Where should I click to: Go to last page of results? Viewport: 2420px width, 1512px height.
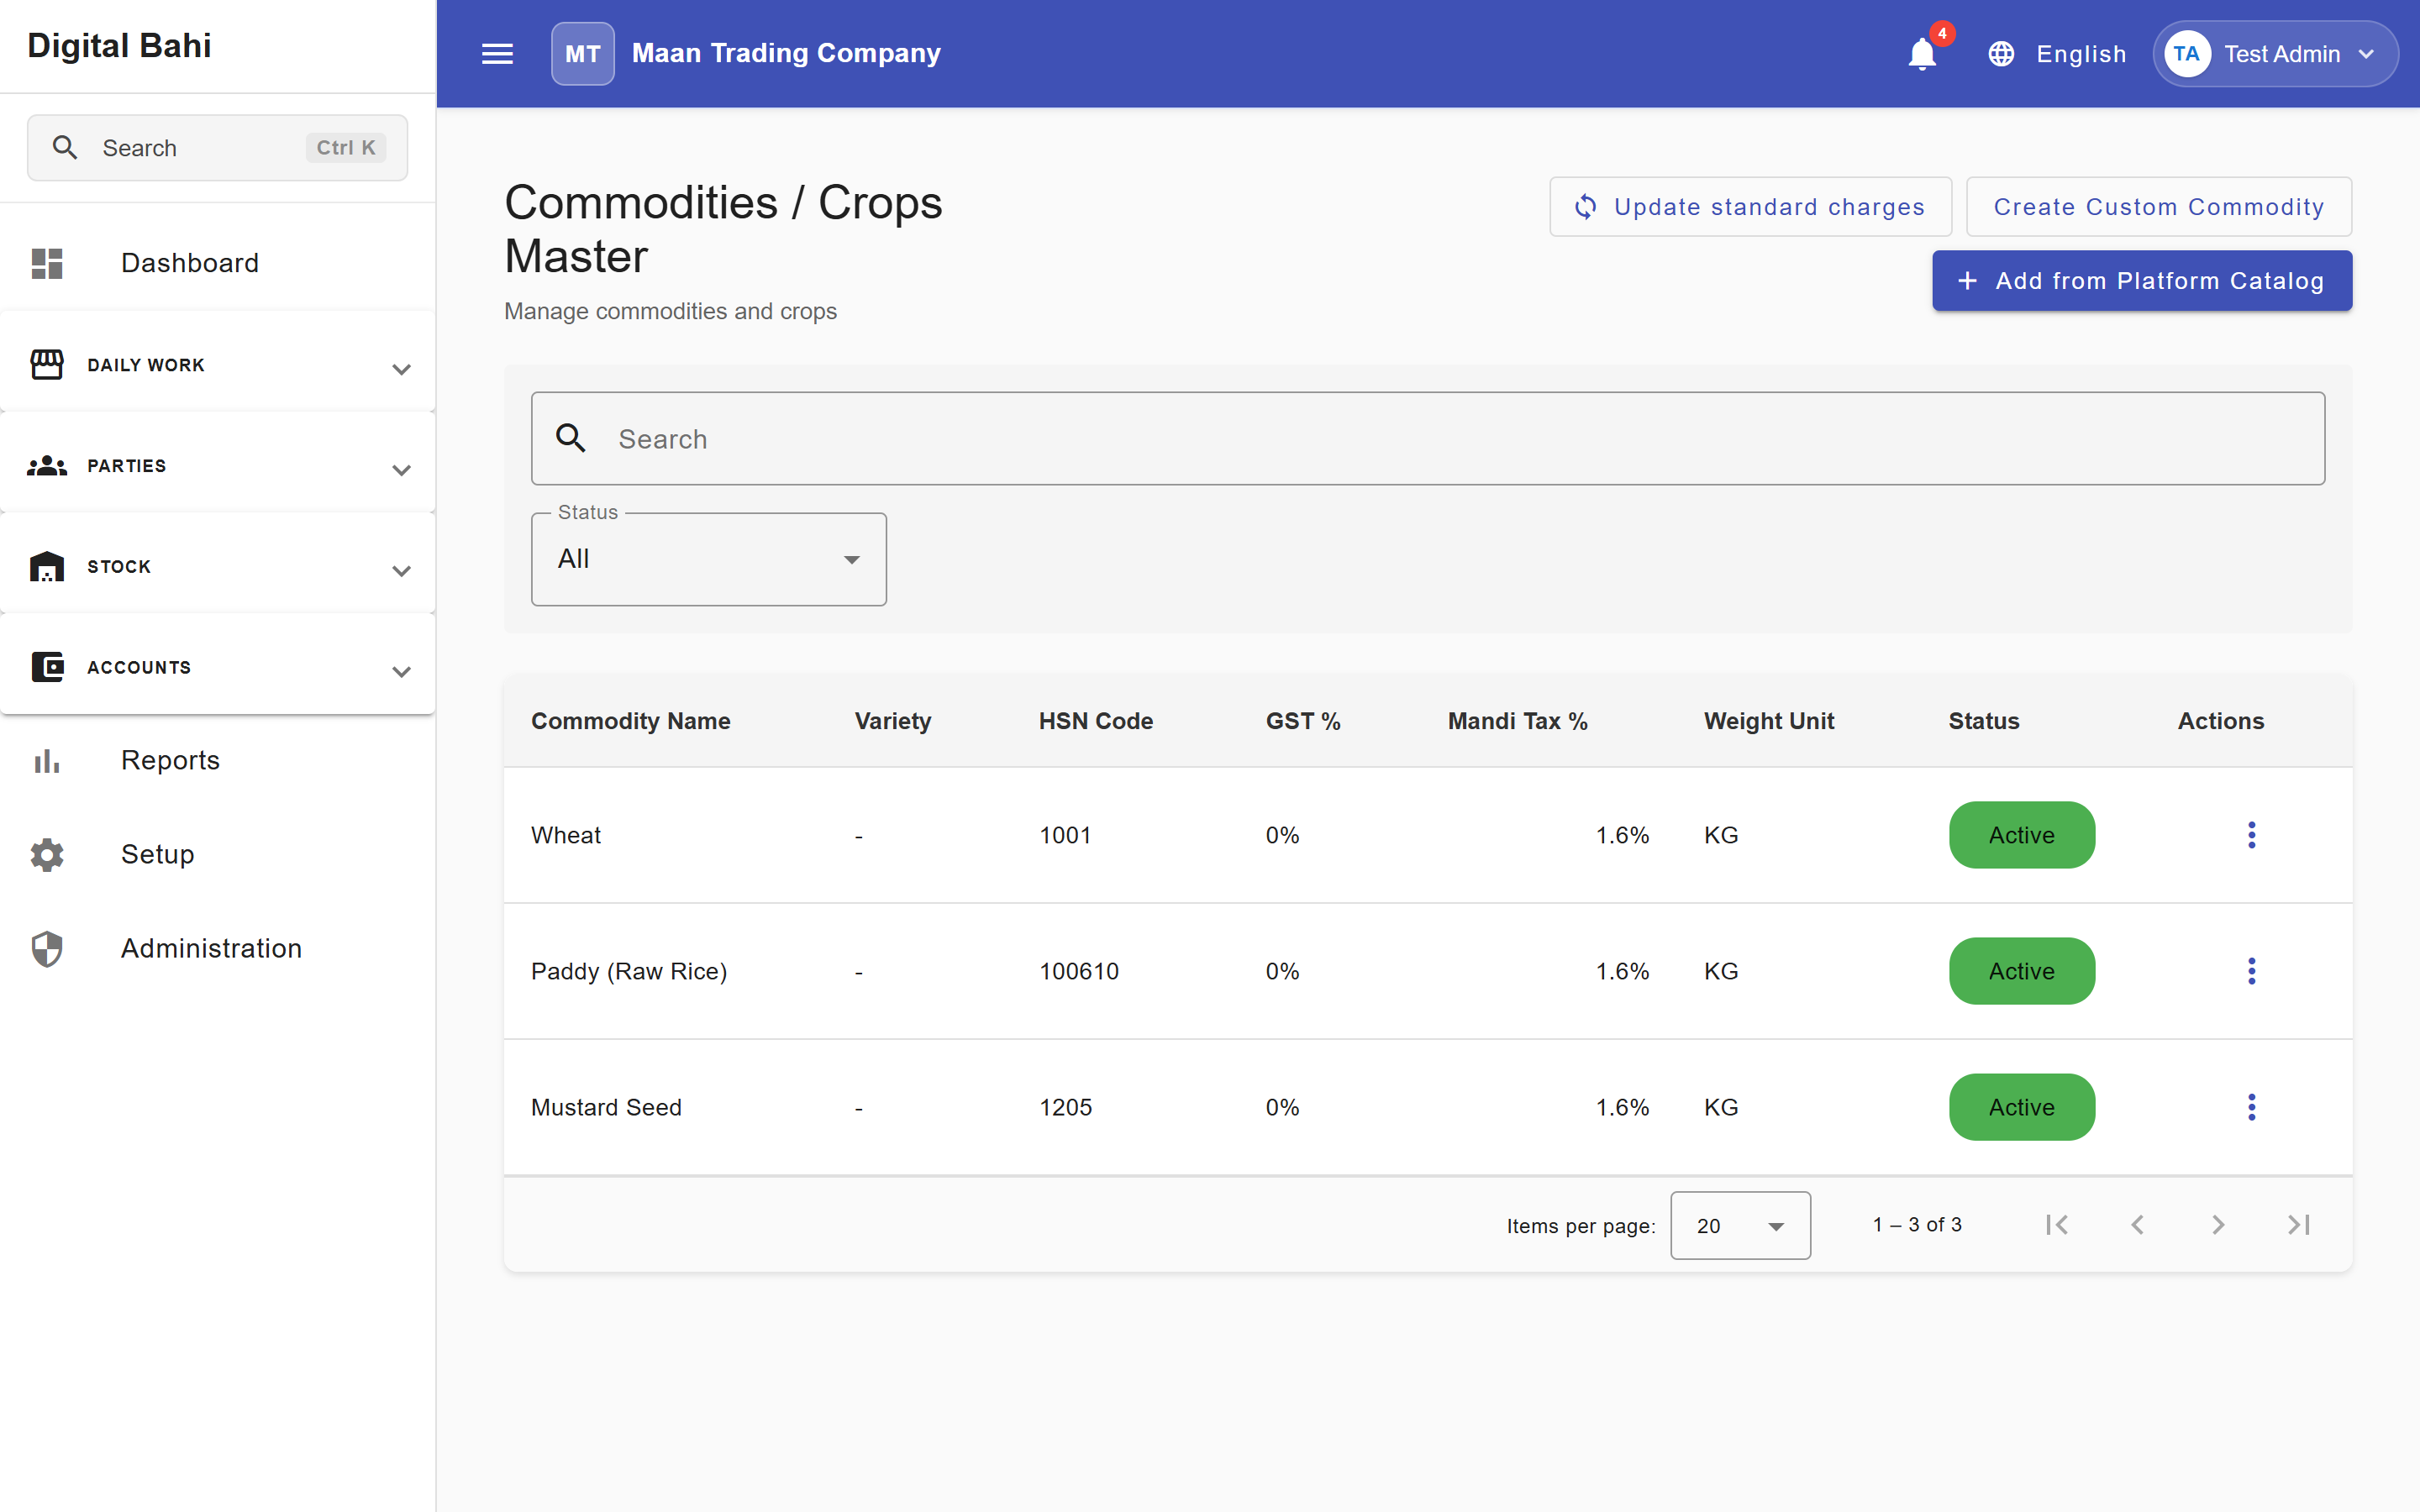[x=2298, y=1225]
